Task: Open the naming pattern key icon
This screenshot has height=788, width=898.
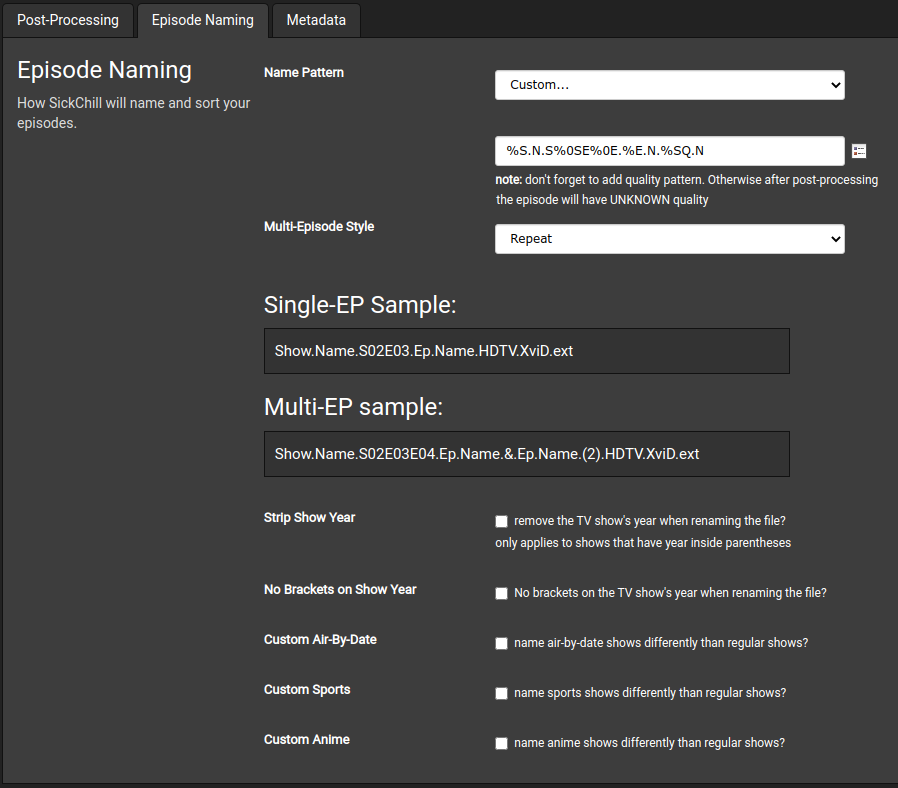Action: coord(859,150)
